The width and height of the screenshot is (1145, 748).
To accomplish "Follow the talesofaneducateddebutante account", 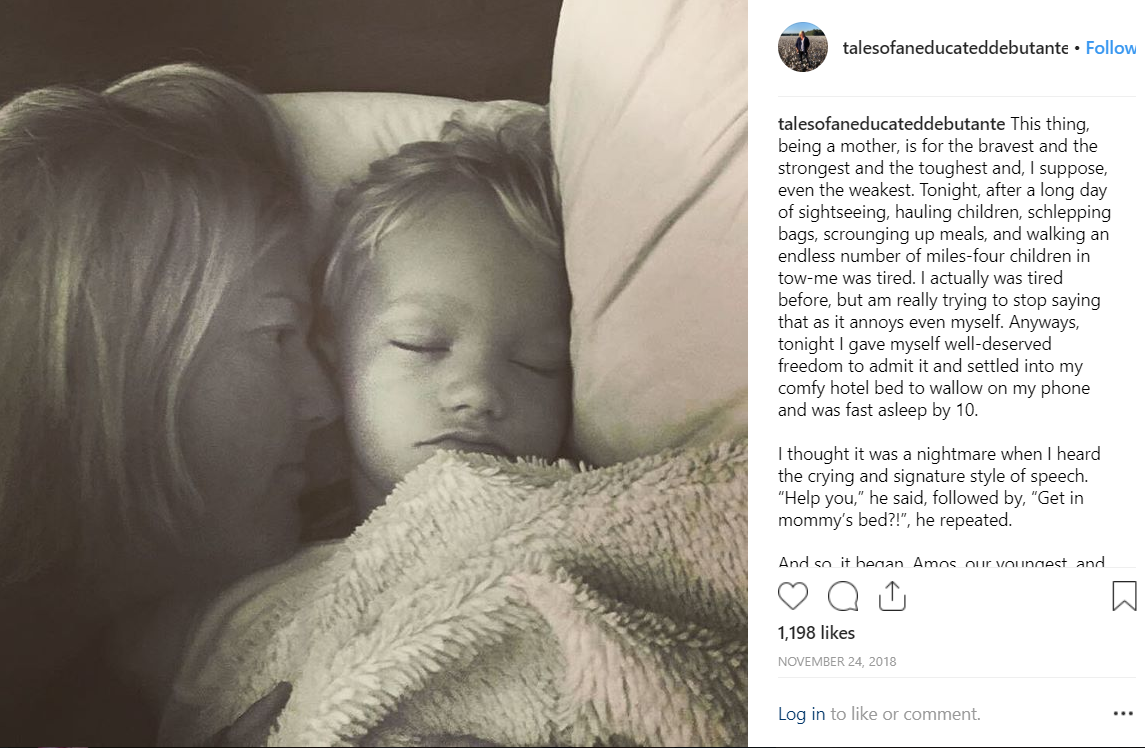I will [x=1110, y=48].
